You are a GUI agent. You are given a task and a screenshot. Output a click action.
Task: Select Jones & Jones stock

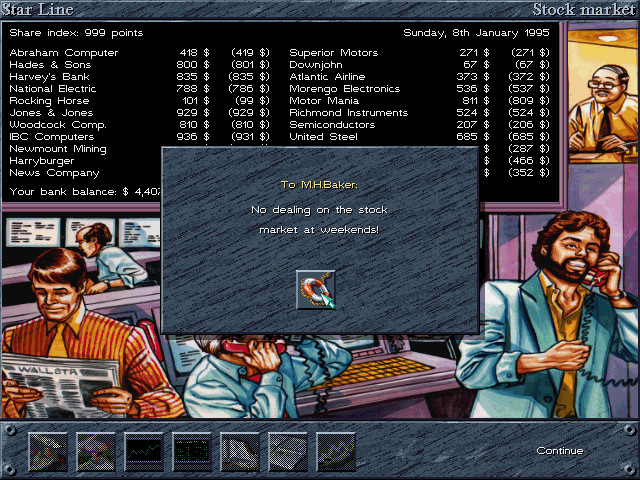pos(139,113)
